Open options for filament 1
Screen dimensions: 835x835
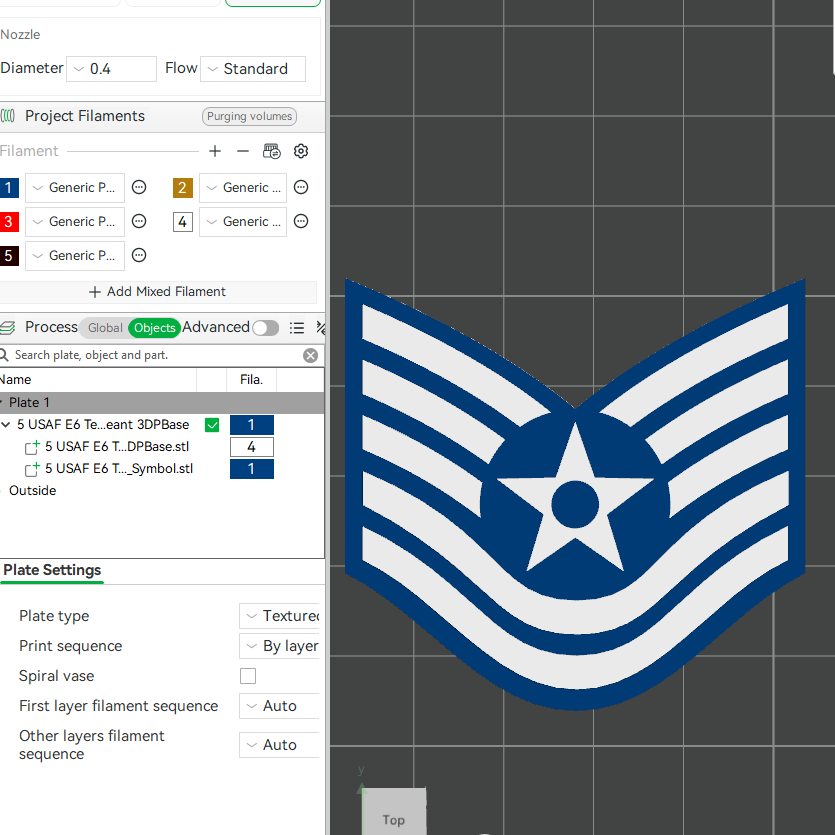[x=139, y=187]
